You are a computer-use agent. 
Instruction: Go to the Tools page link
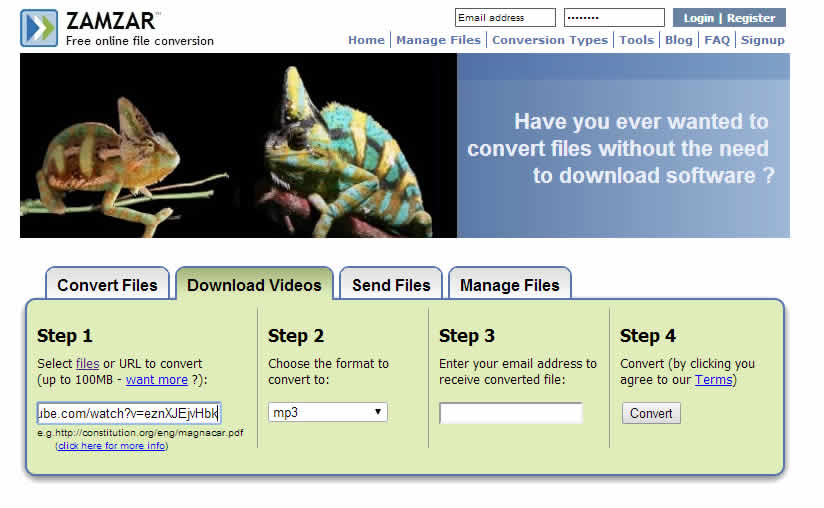click(636, 40)
